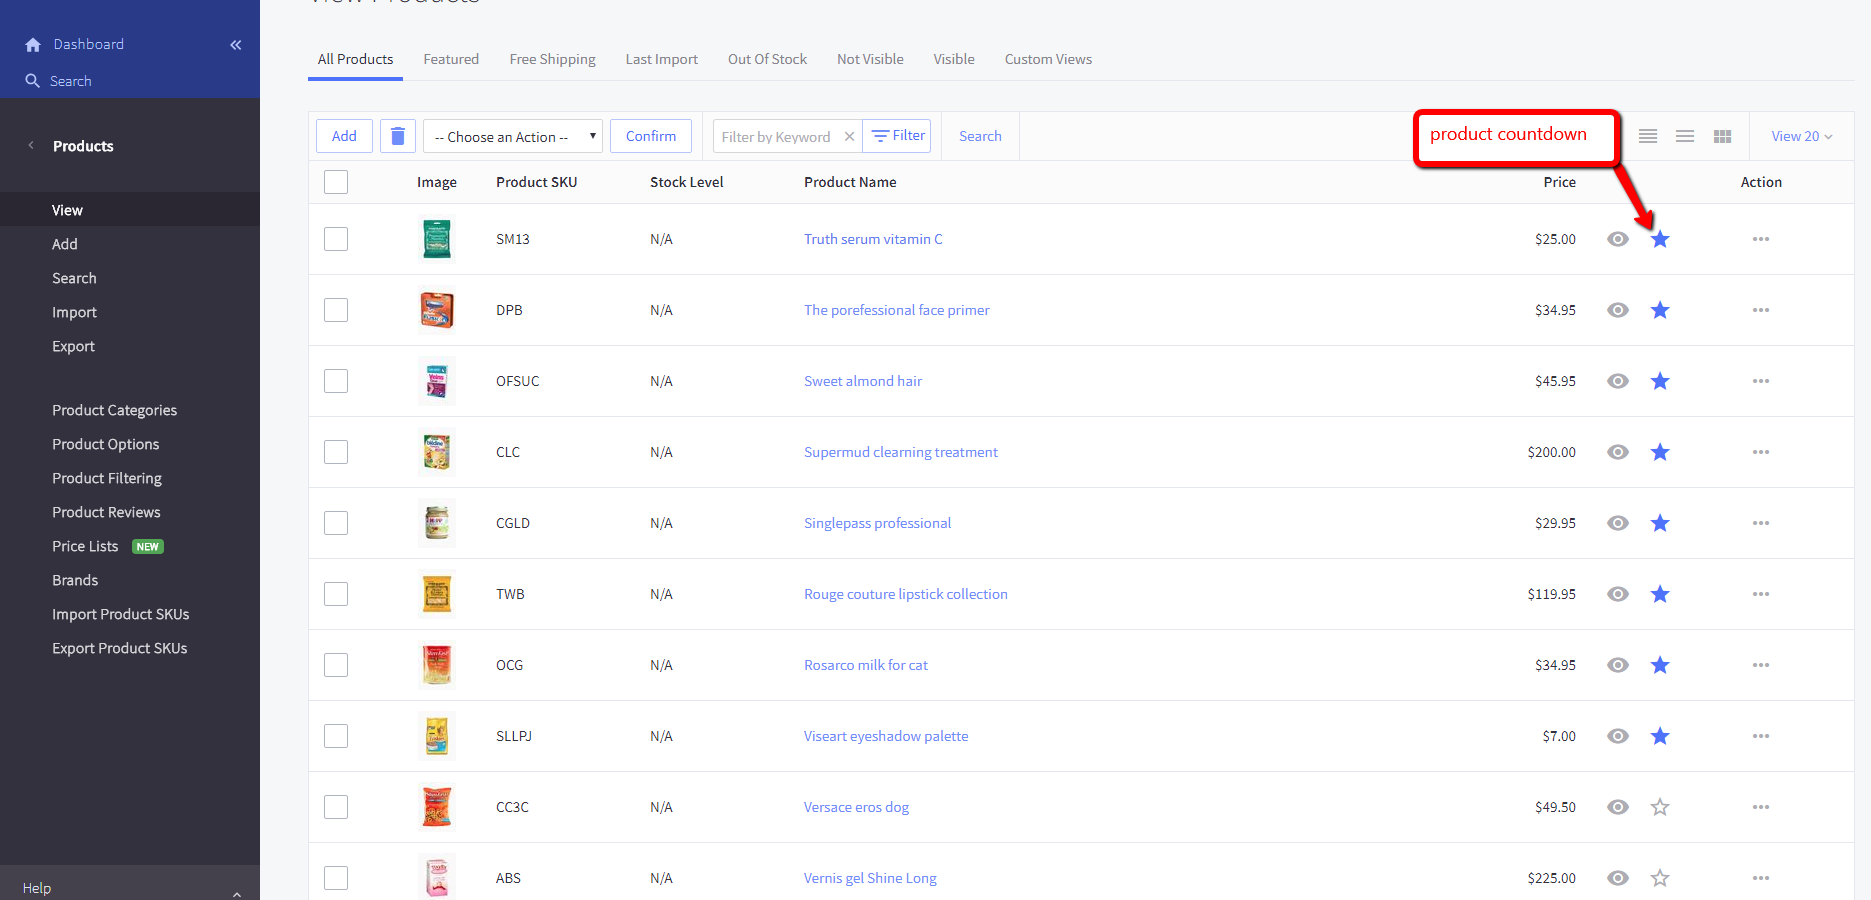The height and width of the screenshot is (900, 1871).
Task: Open Import Product SKUs in sidebar
Action: (120, 614)
